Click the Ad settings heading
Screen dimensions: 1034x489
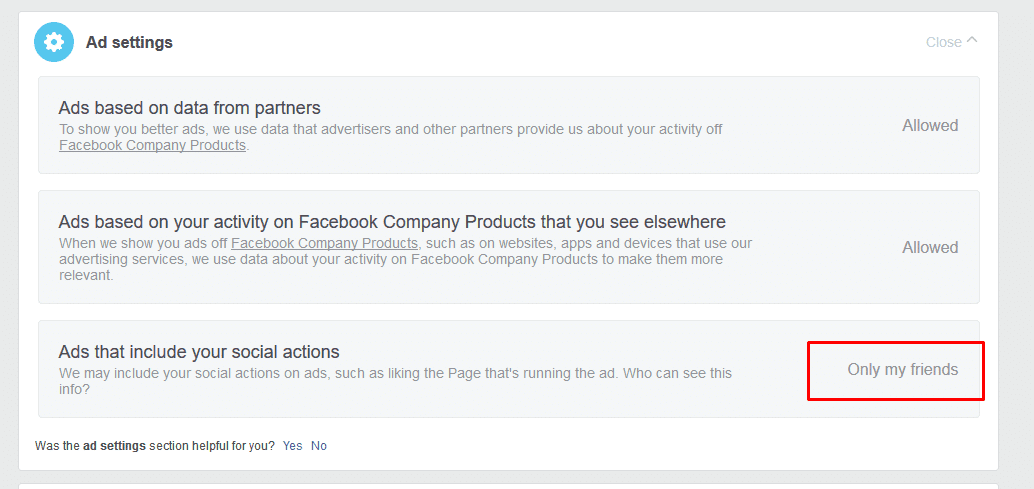(x=129, y=42)
